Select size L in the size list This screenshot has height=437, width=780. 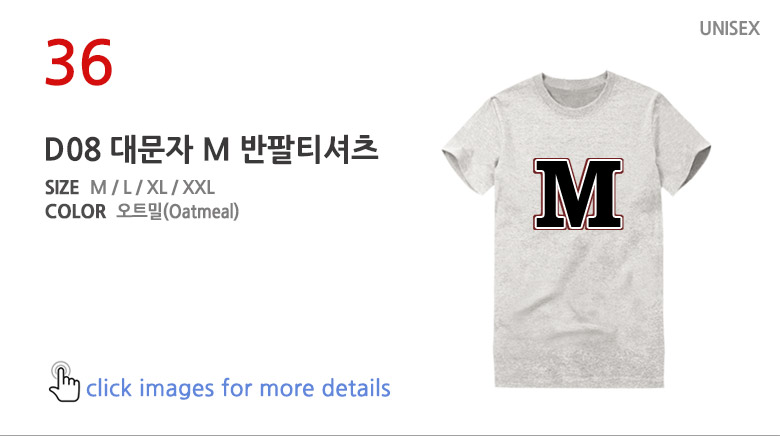[x=128, y=187]
